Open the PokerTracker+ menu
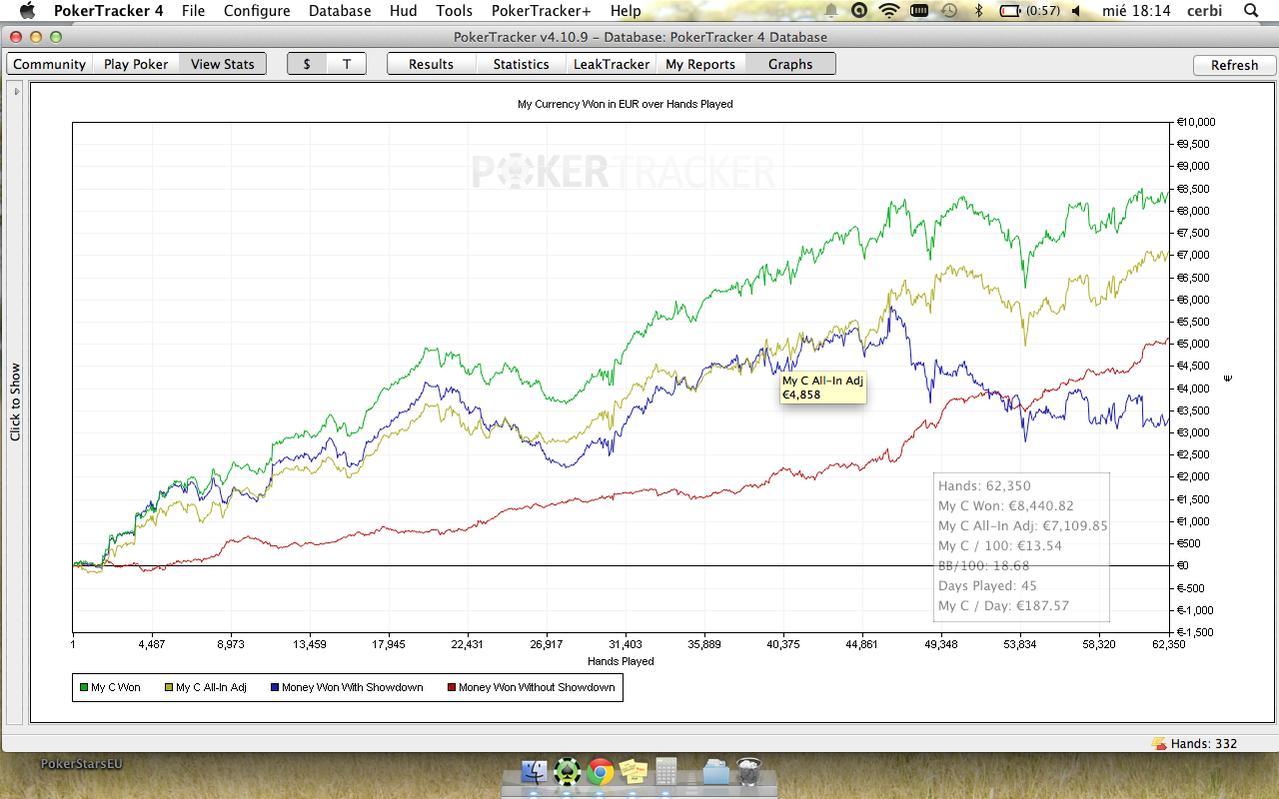Image resolution: width=1279 pixels, height=799 pixels. [541, 11]
